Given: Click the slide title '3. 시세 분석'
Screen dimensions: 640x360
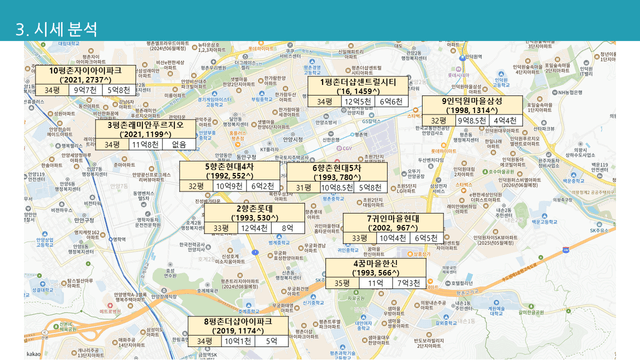Looking at the screenshot, I should point(56,29).
